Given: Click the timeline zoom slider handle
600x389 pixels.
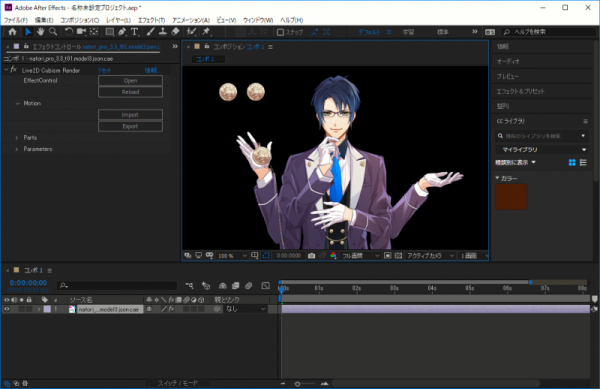Looking at the screenshot, I should [297, 384].
